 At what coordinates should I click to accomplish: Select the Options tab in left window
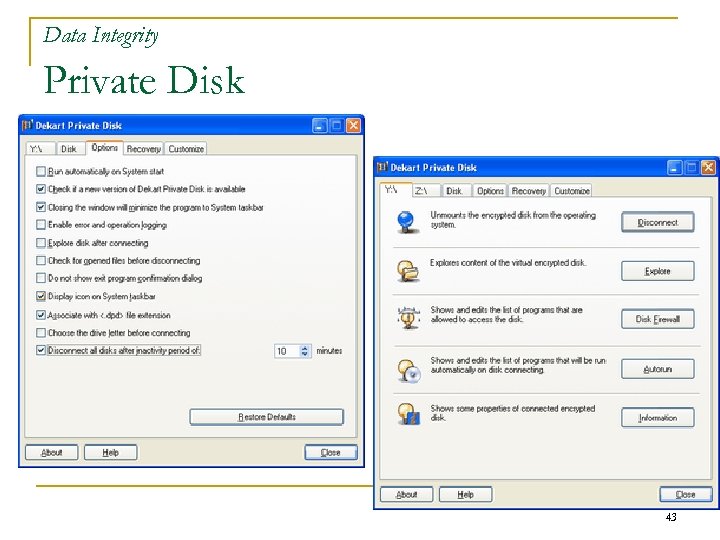pyautogui.click(x=105, y=147)
